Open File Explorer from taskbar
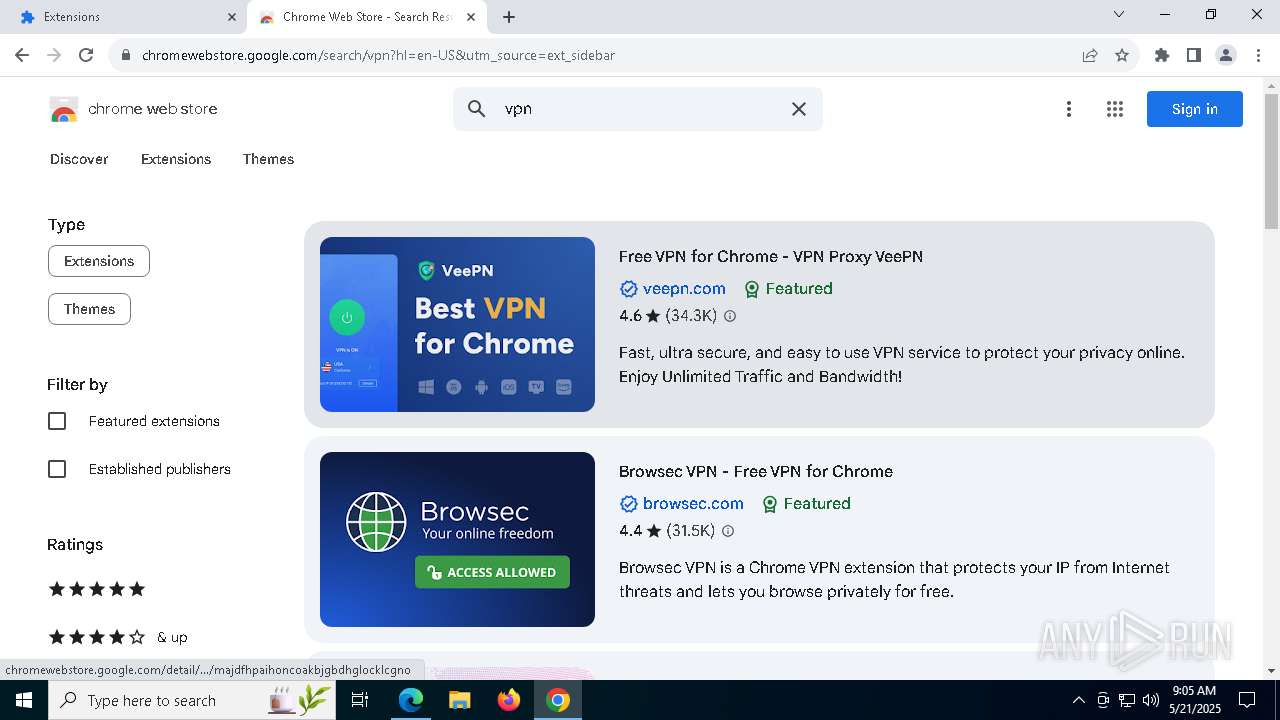The height and width of the screenshot is (720, 1280). (x=460, y=700)
